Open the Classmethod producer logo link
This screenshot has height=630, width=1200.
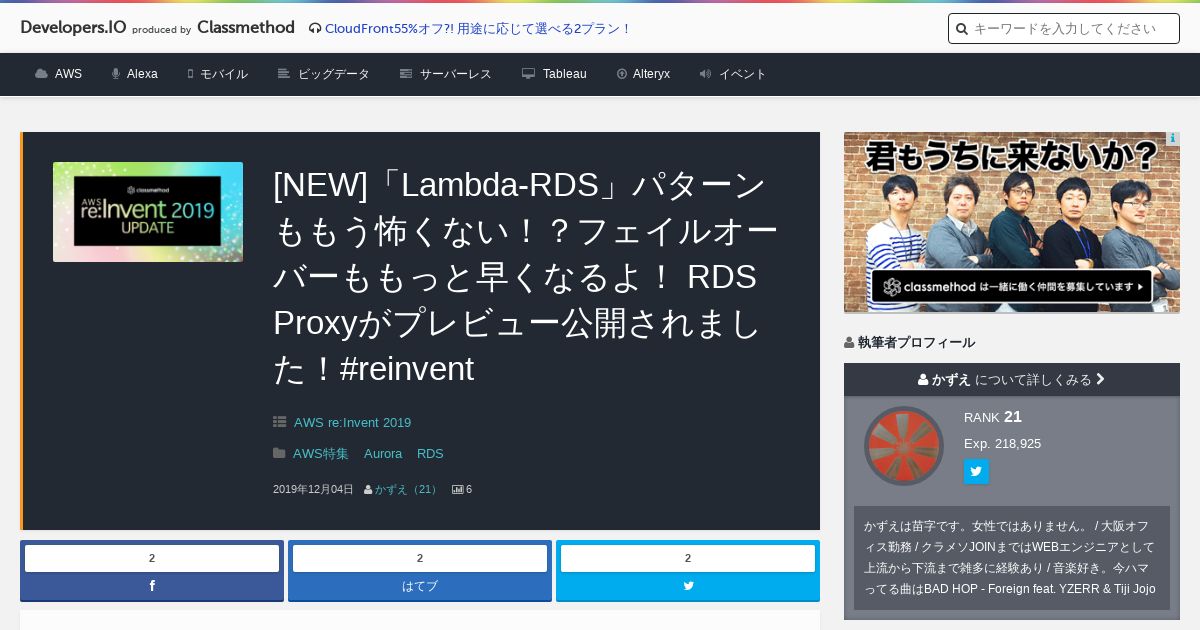[x=246, y=28]
